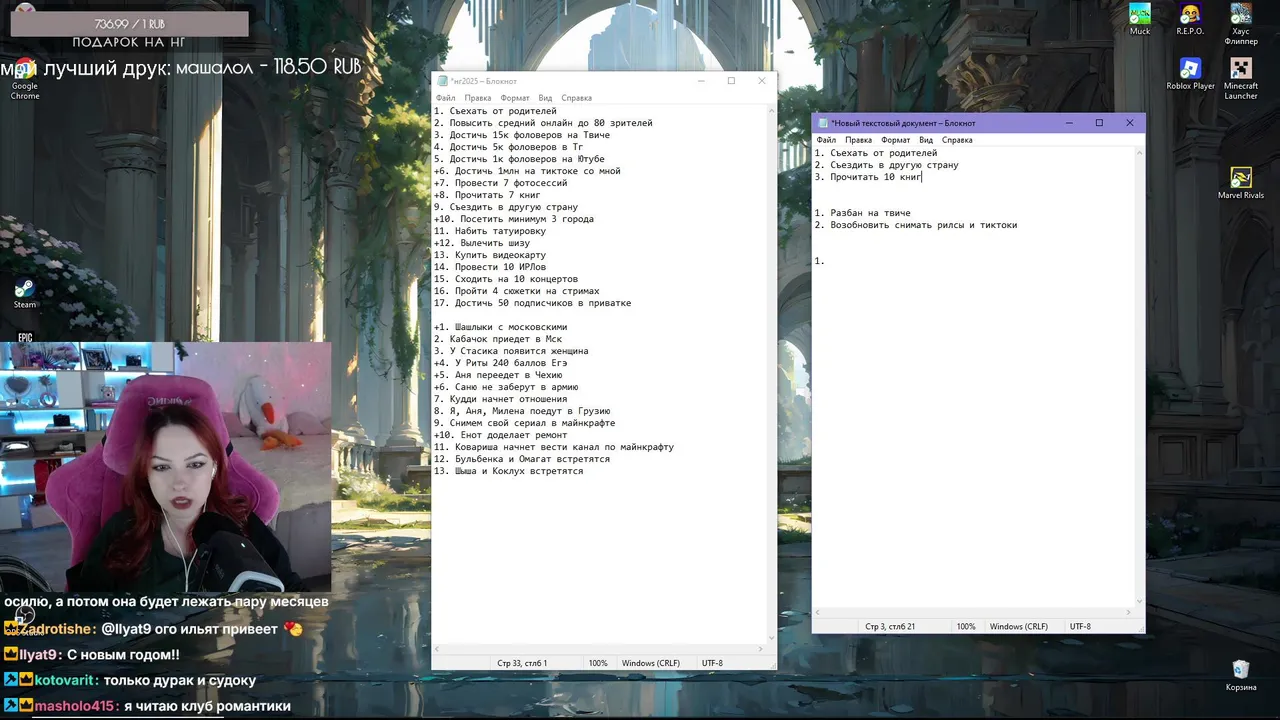Open the Хаус Флиппер desktop shortcut
1280x720 pixels.
tap(1241, 25)
